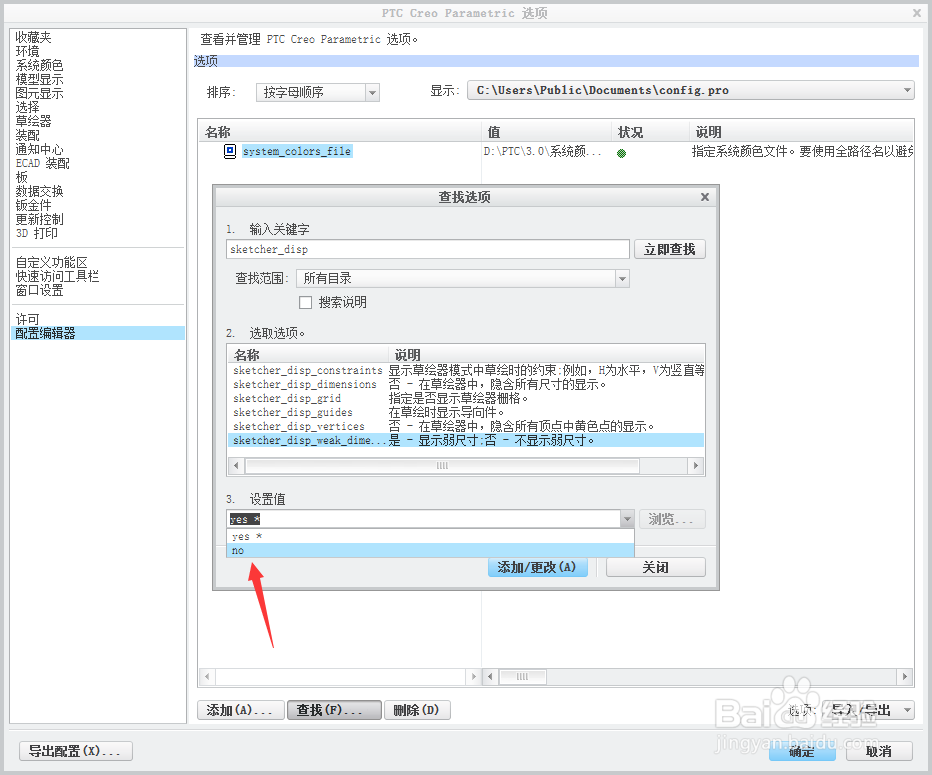Open 3D 打印 category
The image size is (932, 775).
pyautogui.click(x=36, y=234)
